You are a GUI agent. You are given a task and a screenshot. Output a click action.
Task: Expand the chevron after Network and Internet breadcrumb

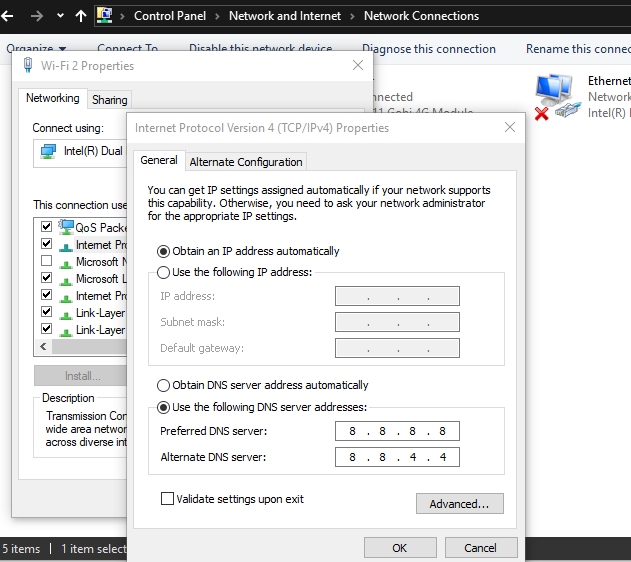[x=353, y=16]
